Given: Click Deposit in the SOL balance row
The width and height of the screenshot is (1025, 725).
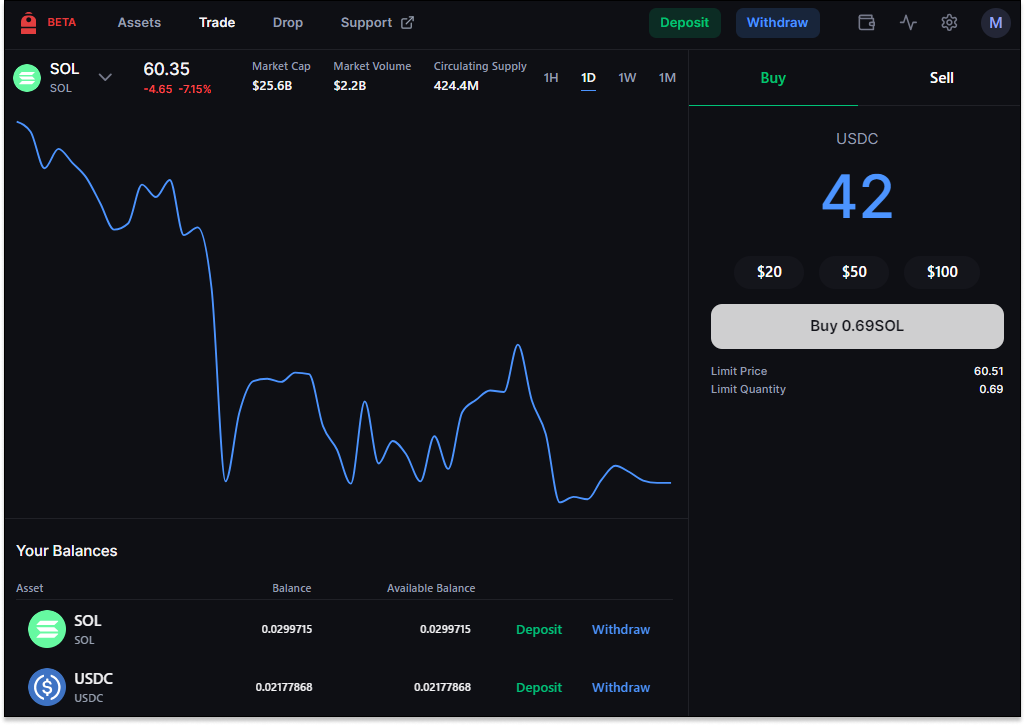Looking at the screenshot, I should pyautogui.click(x=539, y=630).
